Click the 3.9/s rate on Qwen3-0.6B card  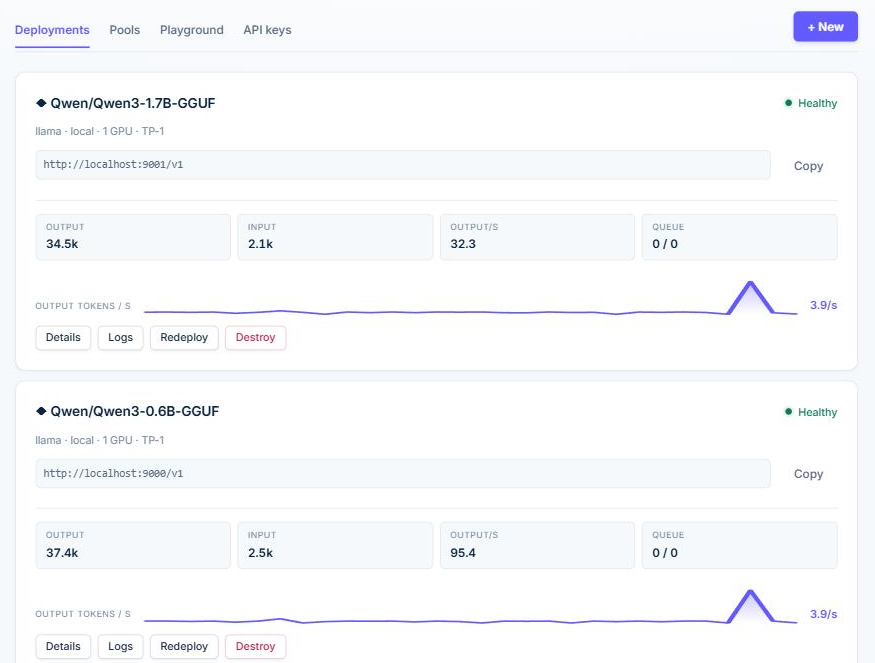pyautogui.click(x=823, y=614)
